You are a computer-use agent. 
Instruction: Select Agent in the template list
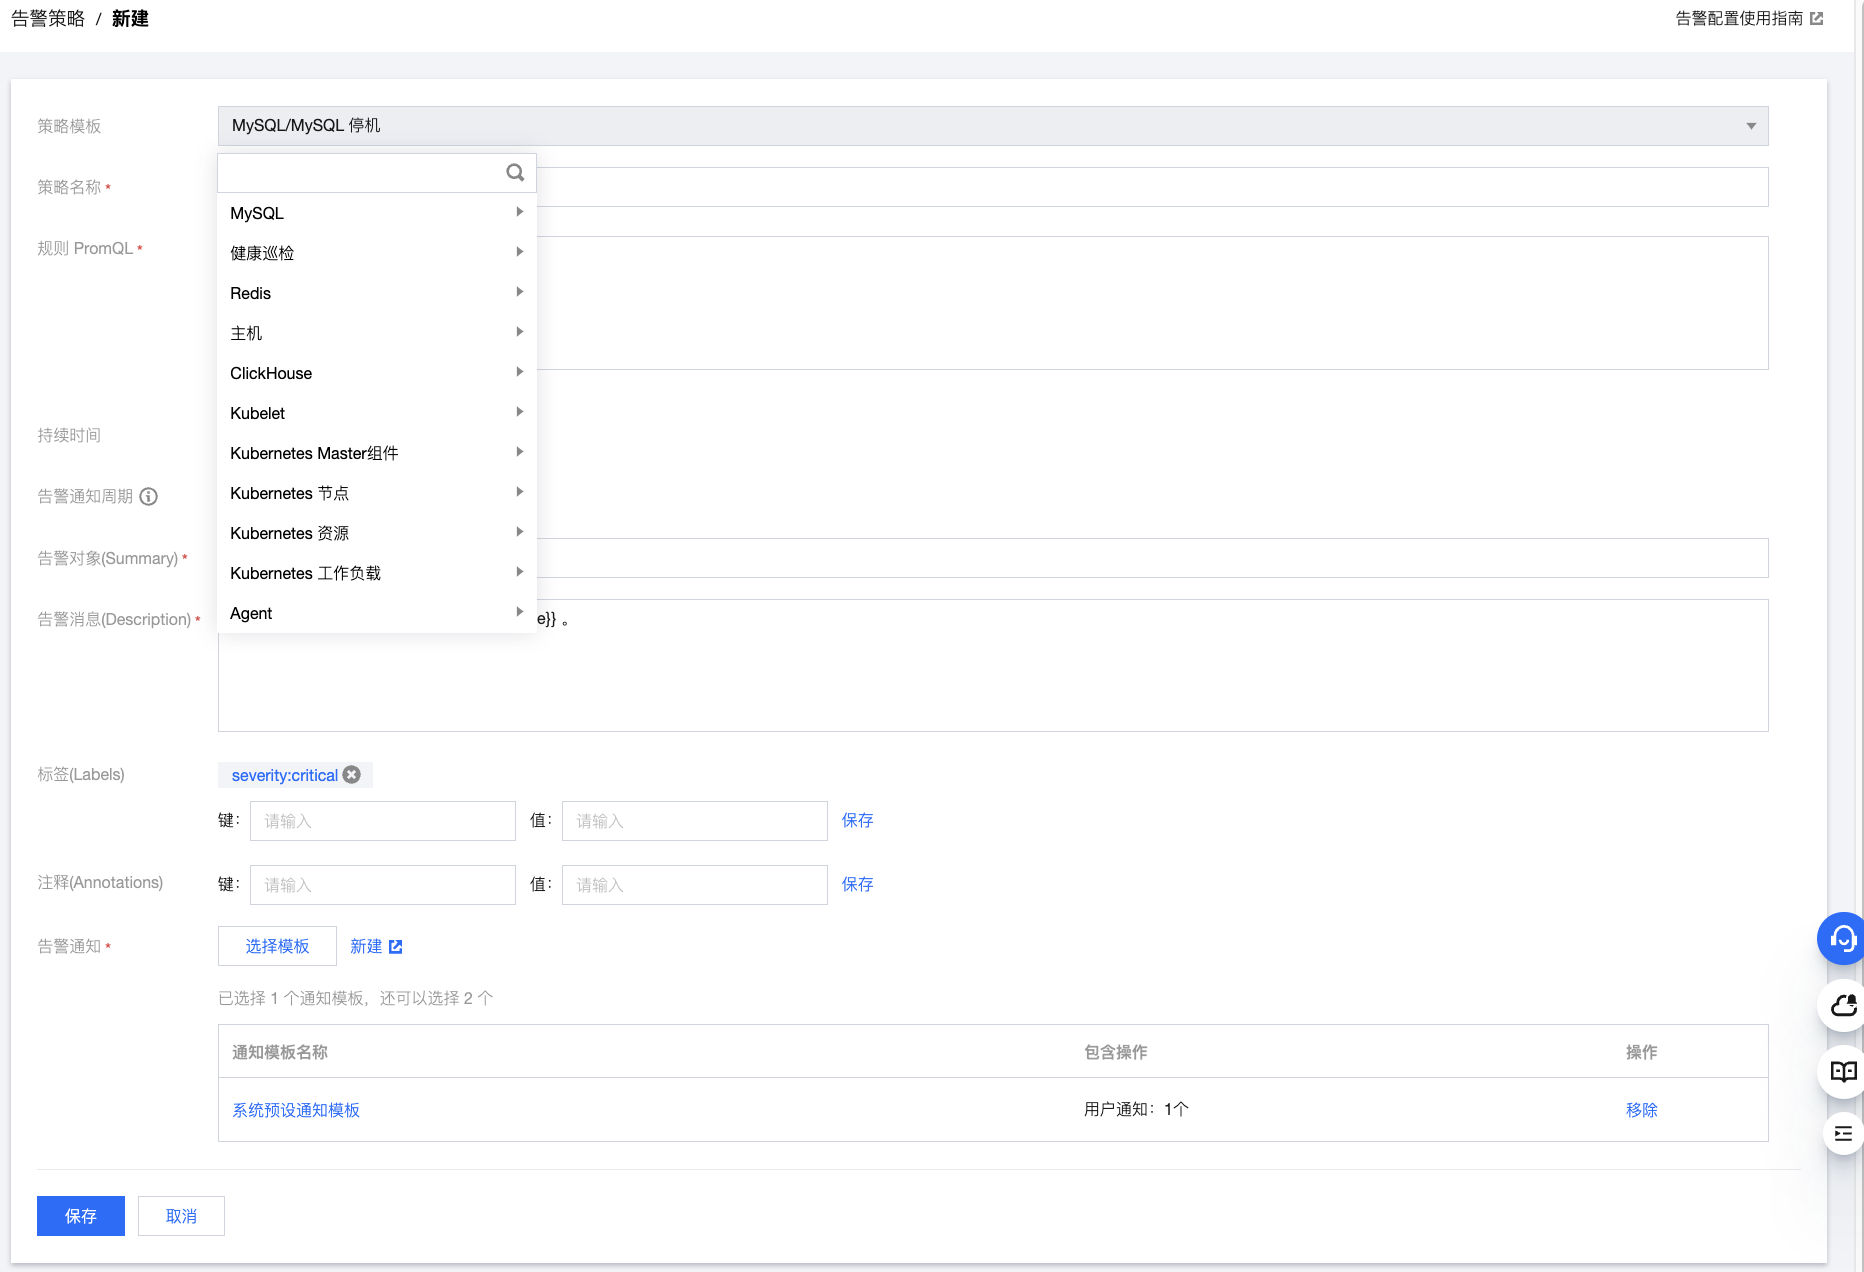click(x=377, y=613)
